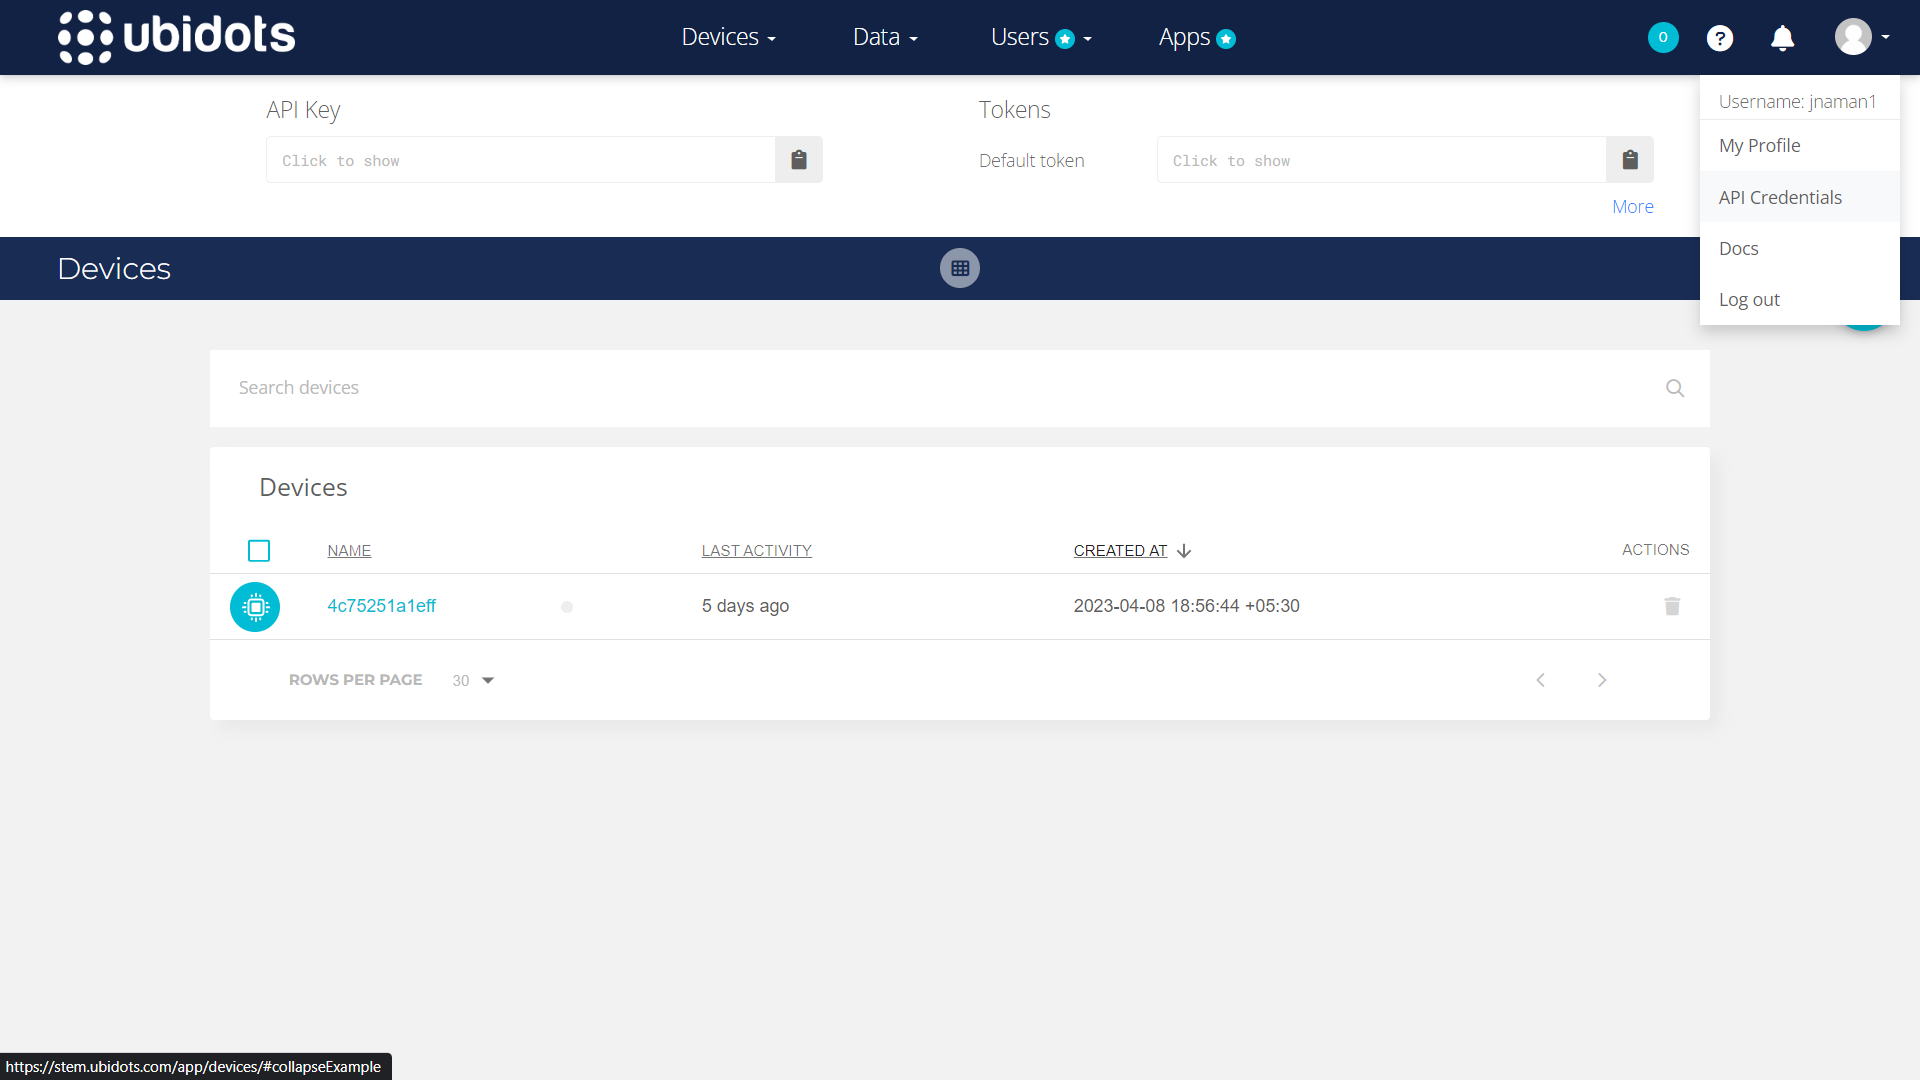Copy the Default token with clipboard icon
Viewport: 1920px width, 1080px height.
(x=1629, y=160)
